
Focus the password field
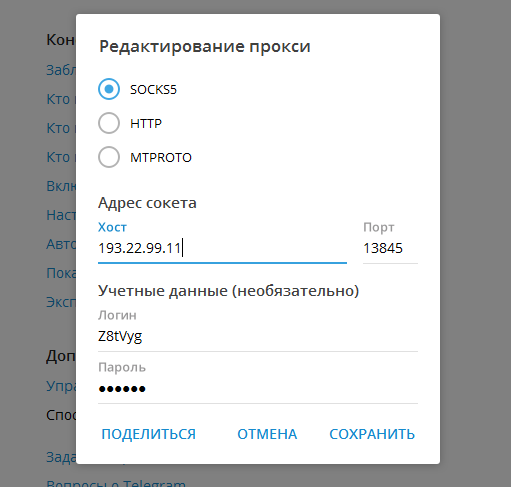click(x=258, y=389)
